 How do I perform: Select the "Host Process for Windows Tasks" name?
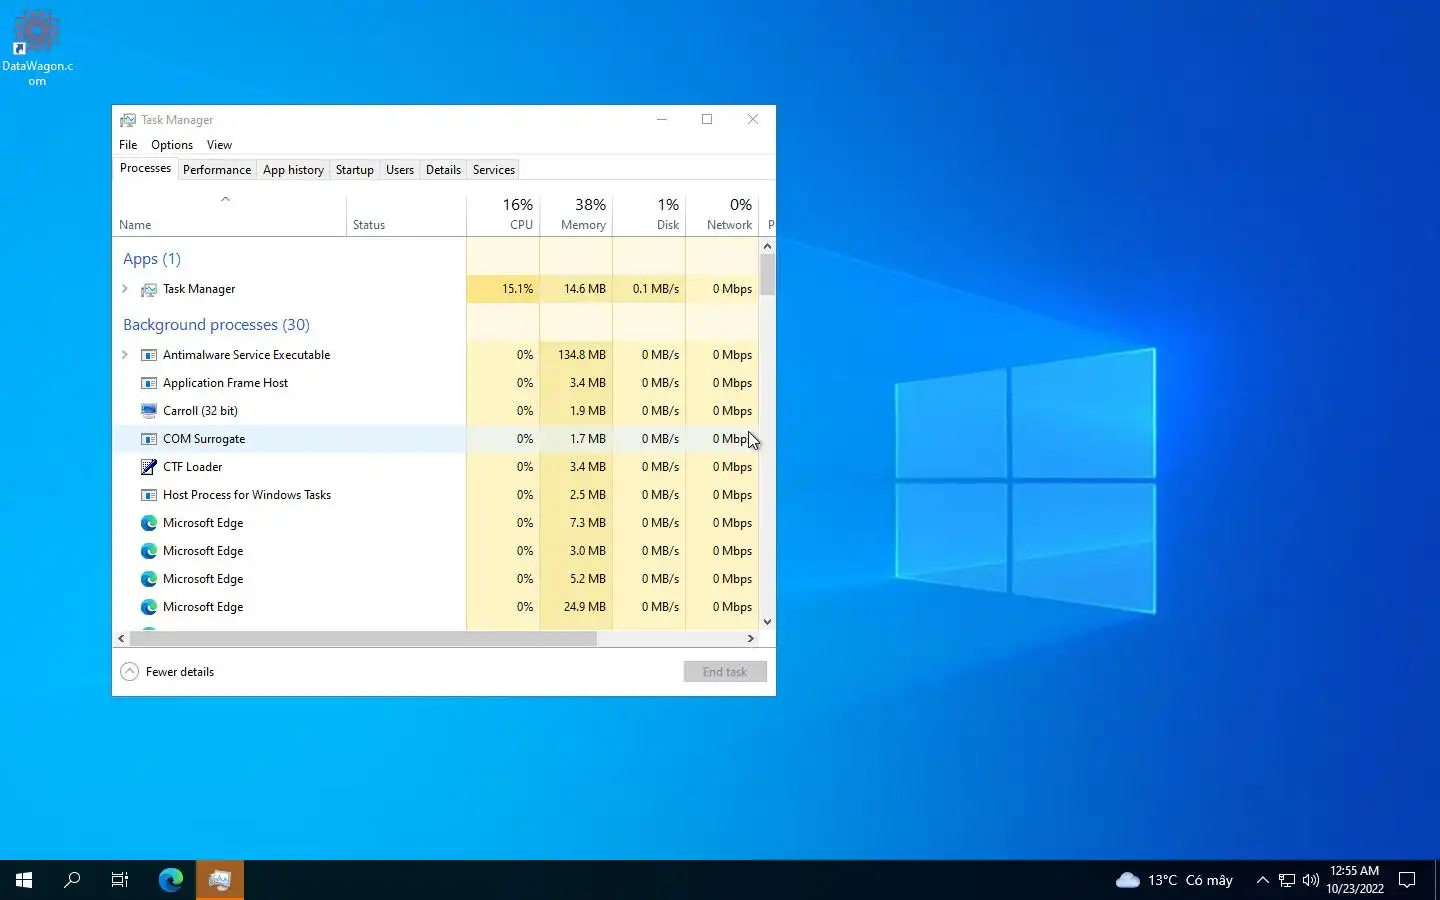pos(247,495)
